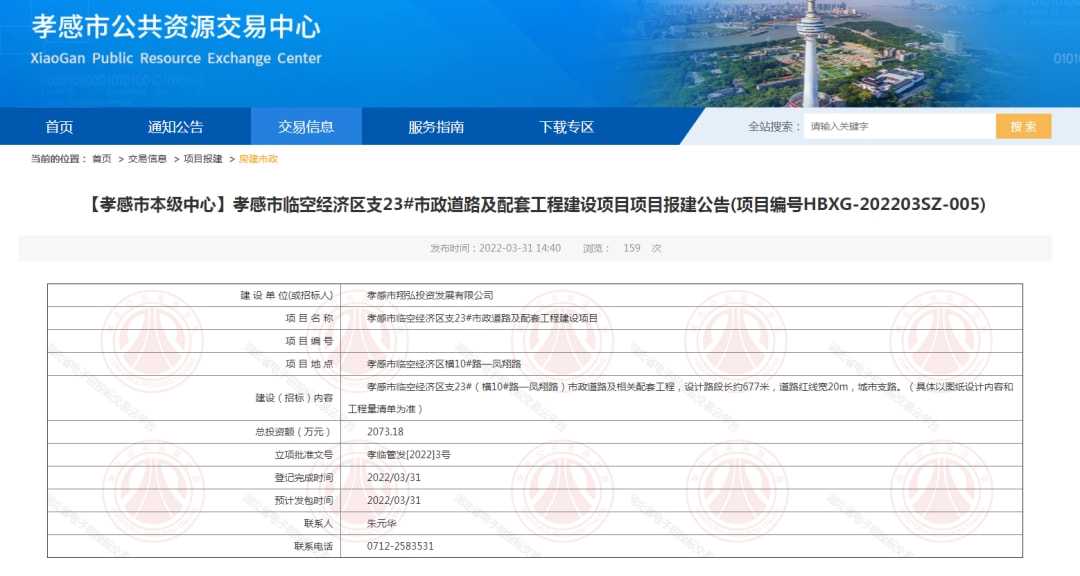Switch to the 下载专区 navigation tab
This screenshot has width=1080, height=576.
click(x=566, y=127)
